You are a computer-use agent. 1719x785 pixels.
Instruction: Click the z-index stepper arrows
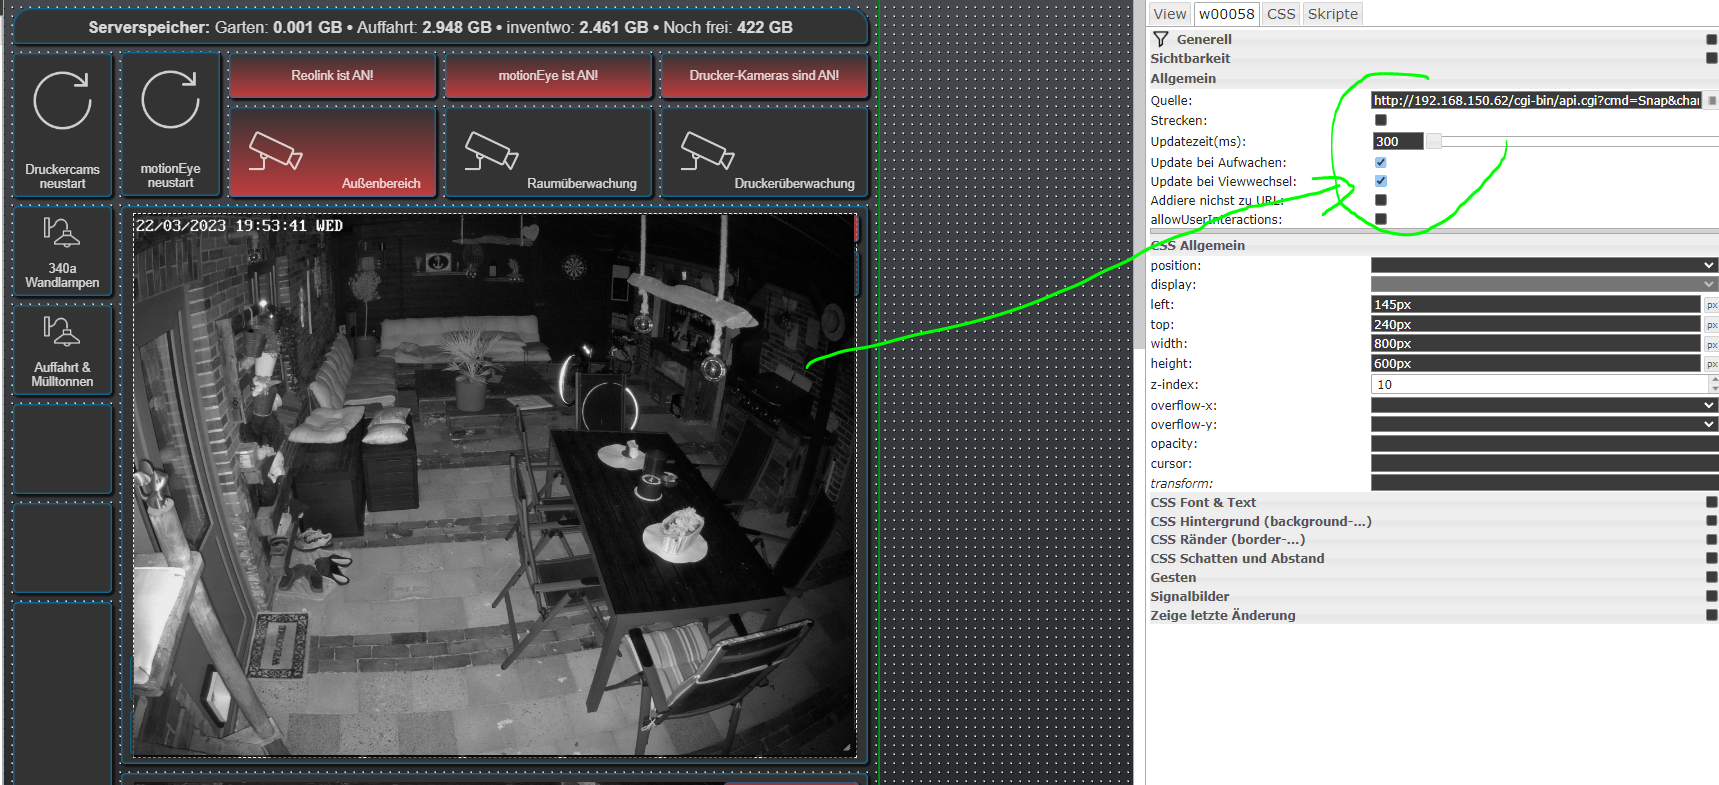coord(1713,384)
